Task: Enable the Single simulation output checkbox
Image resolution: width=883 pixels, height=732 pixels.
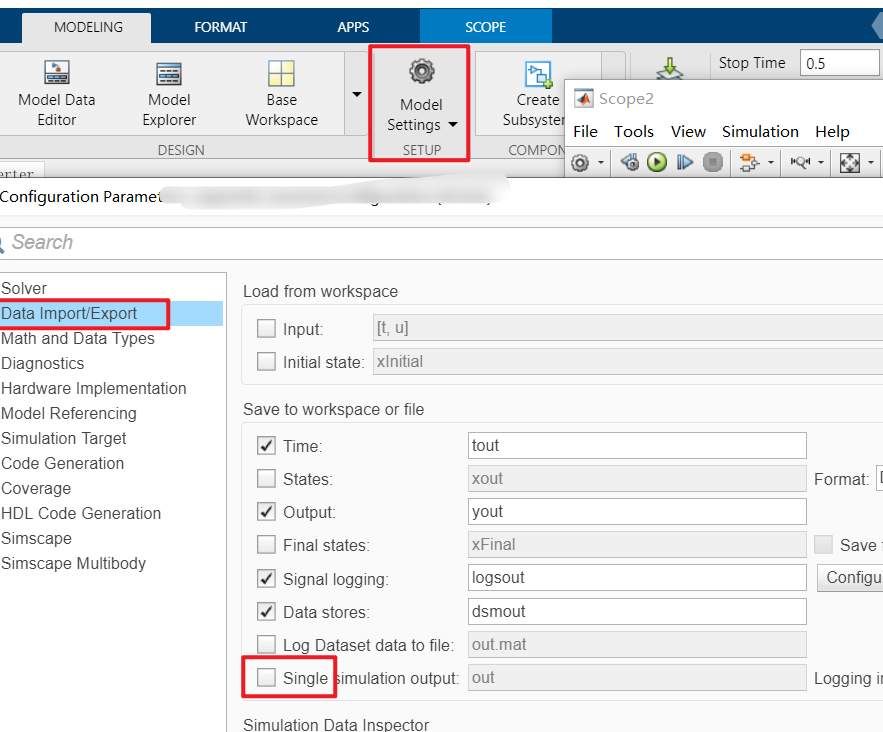Action: tap(266, 677)
